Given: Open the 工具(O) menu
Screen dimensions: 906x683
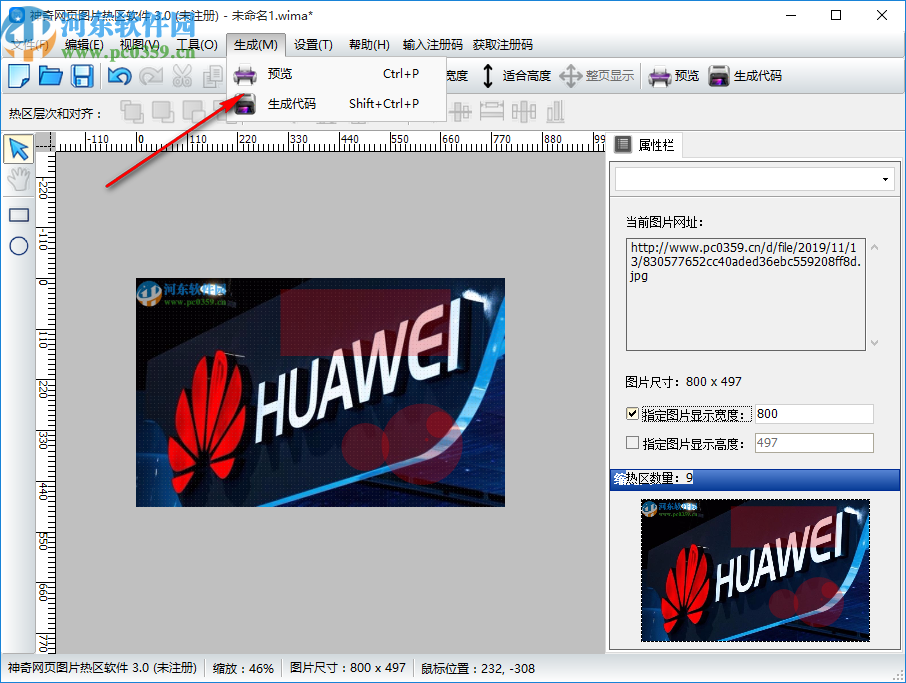Looking at the screenshot, I should pos(197,44).
